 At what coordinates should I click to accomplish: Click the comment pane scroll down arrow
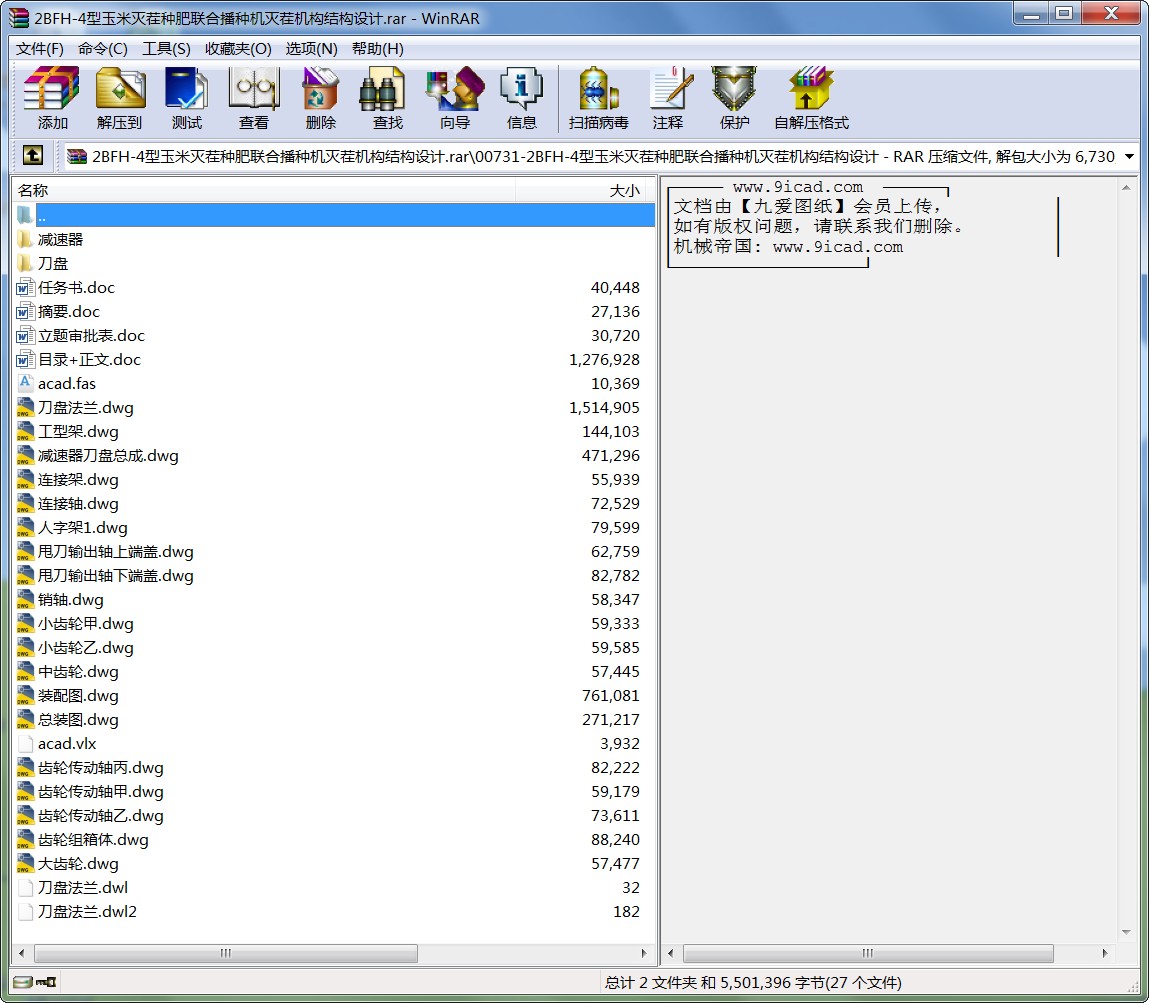1126,932
